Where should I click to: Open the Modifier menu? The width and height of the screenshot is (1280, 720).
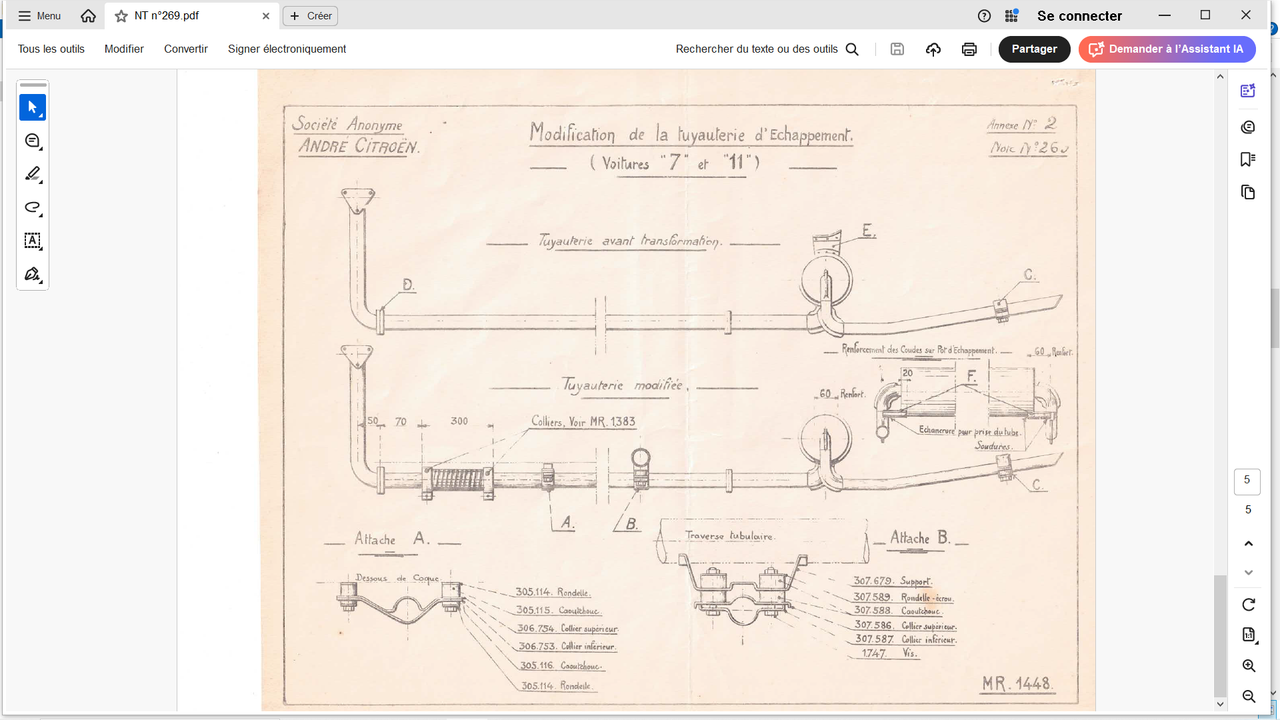124,49
